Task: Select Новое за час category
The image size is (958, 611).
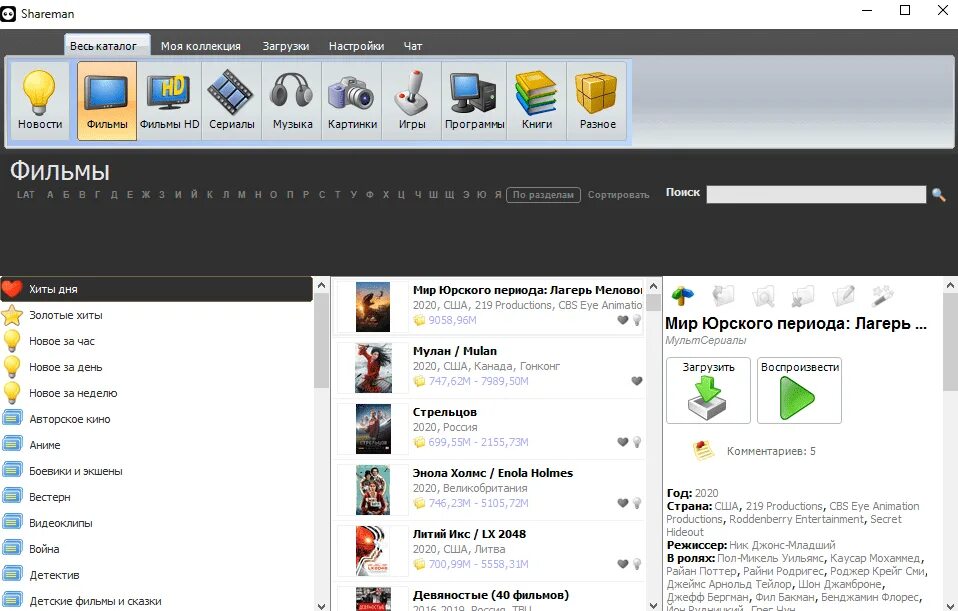Action: (156, 341)
